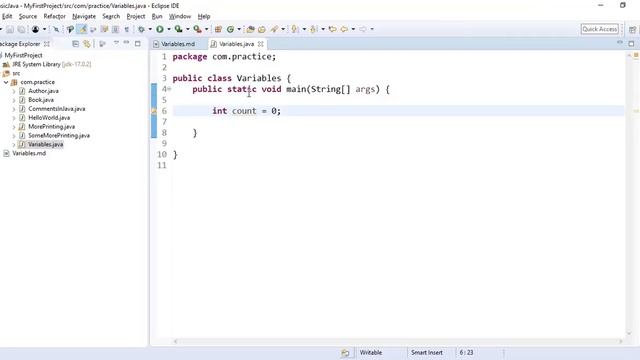640x360 pixels.
Task: Click the Coverage launch icon
Action: tap(178, 29)
